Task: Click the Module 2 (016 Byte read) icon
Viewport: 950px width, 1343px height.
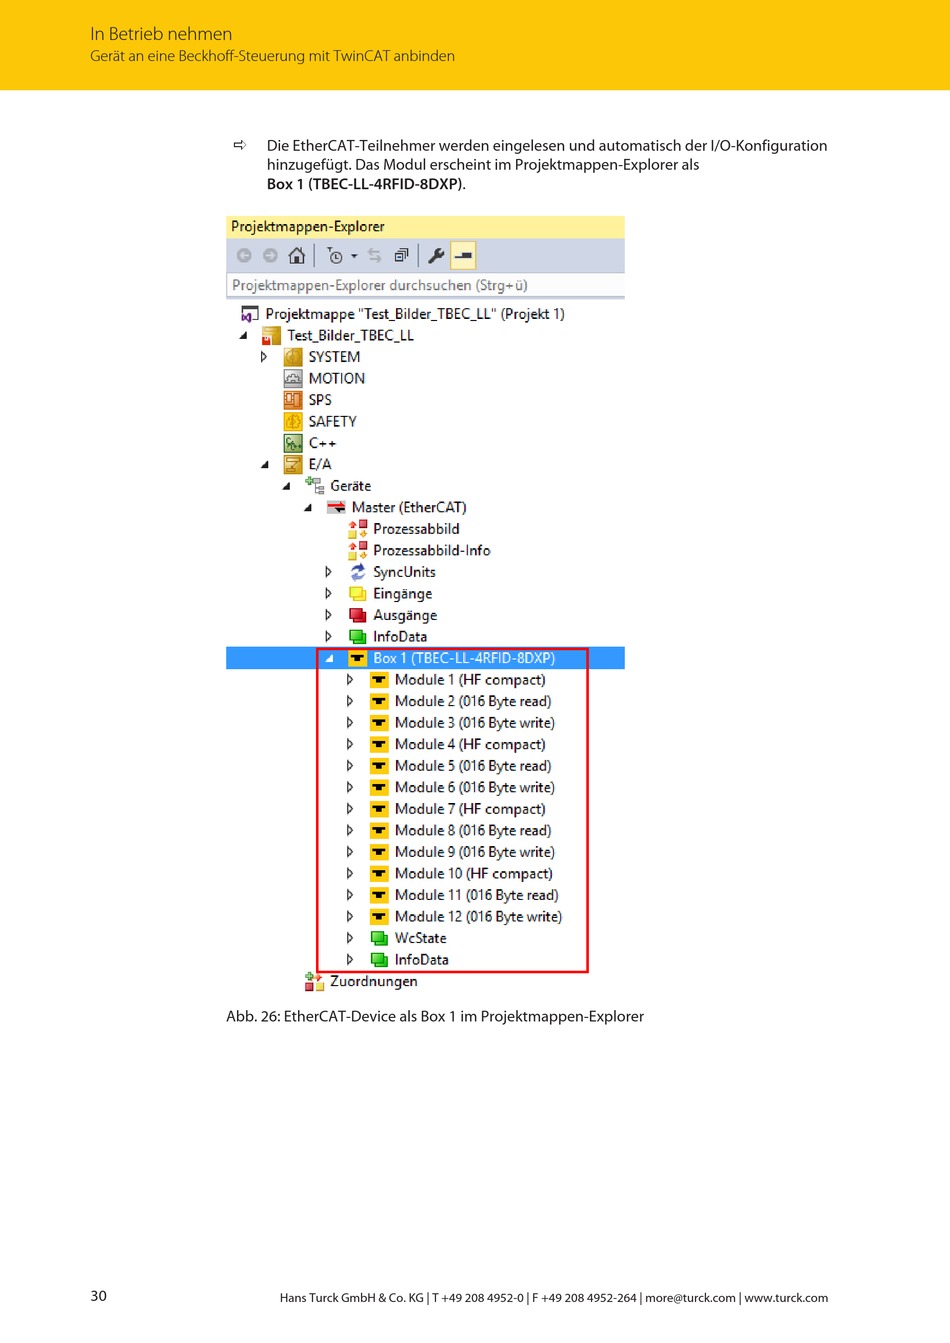Action: (x=379, y=702)
